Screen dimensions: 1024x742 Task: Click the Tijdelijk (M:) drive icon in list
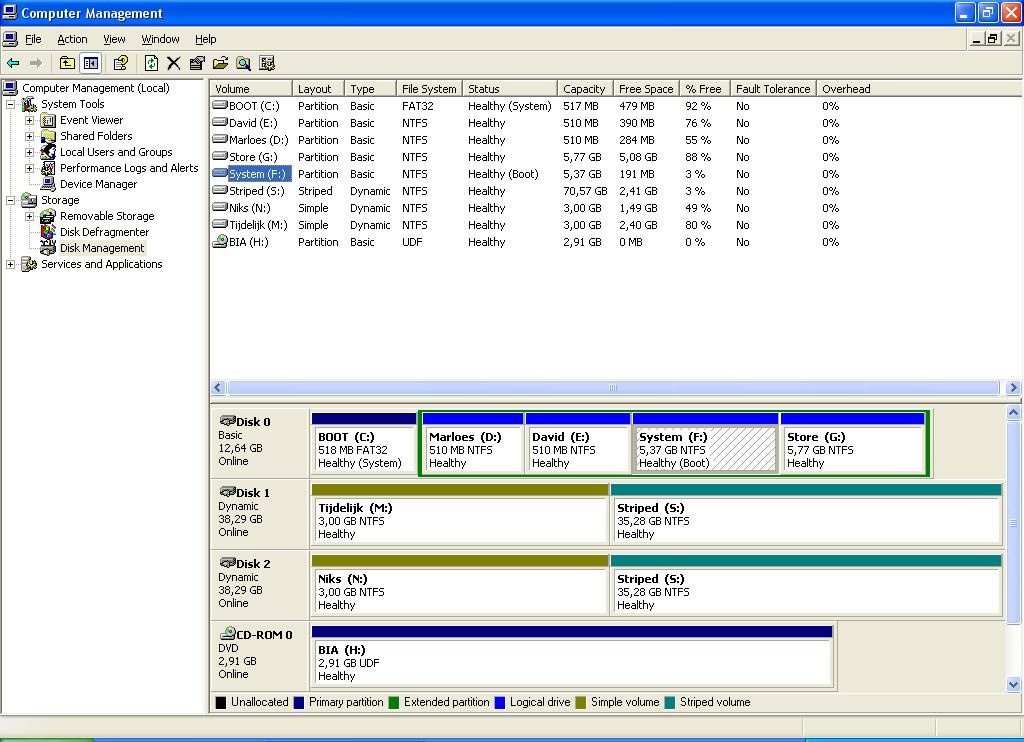point(219,225)
